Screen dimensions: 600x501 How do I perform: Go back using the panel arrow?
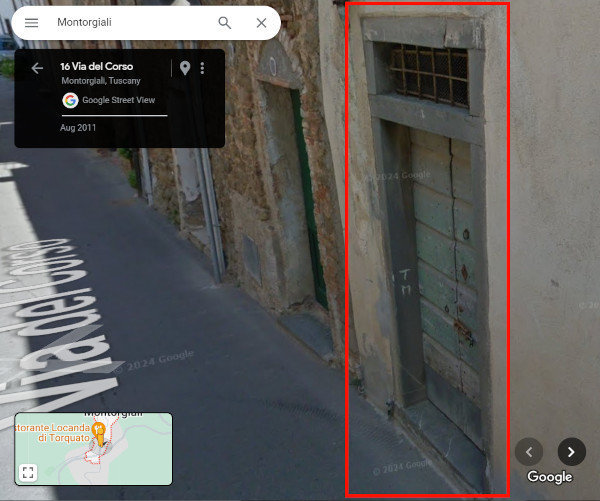37,69
